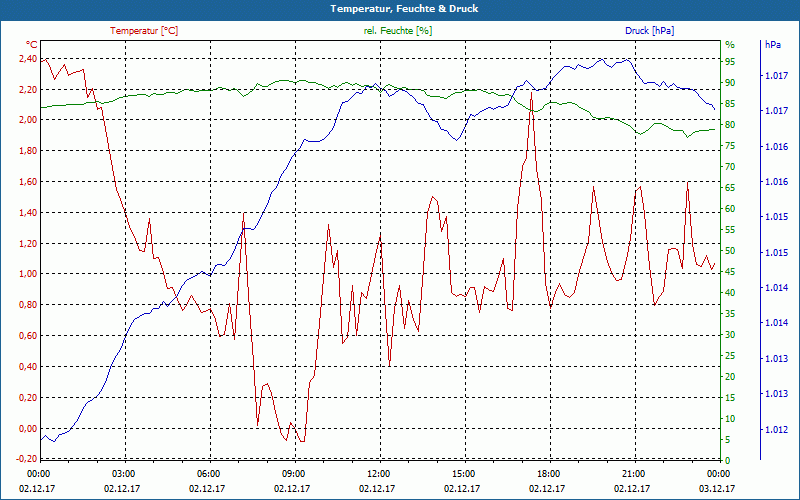Click the blue 'hPa' unit label on the pressure axis
Image resolution: width=800 pixels, height=500 pixels.
point(773,44)
